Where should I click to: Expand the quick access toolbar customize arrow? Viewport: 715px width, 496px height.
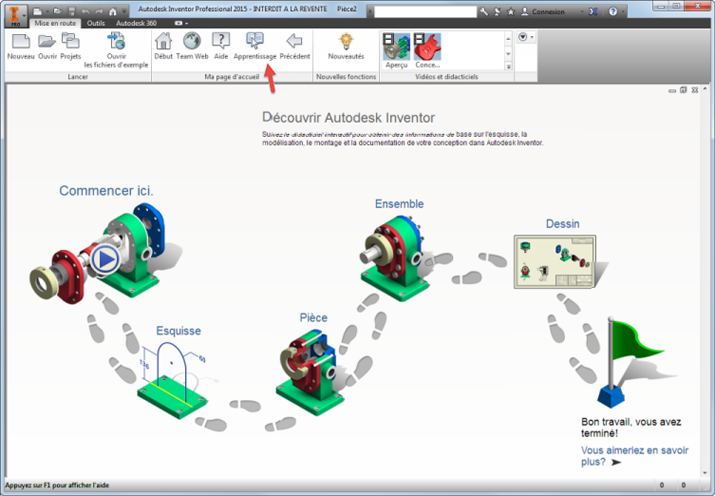tap(124, 12)
